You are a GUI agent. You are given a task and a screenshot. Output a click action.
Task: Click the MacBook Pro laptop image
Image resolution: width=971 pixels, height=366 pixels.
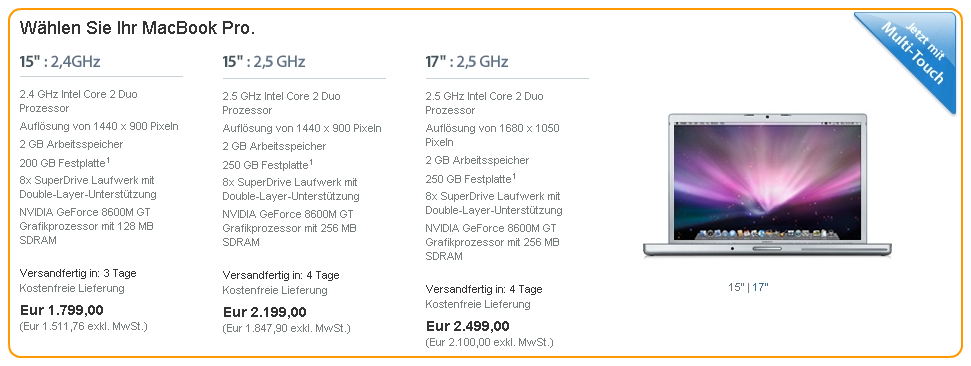point(767,185)
